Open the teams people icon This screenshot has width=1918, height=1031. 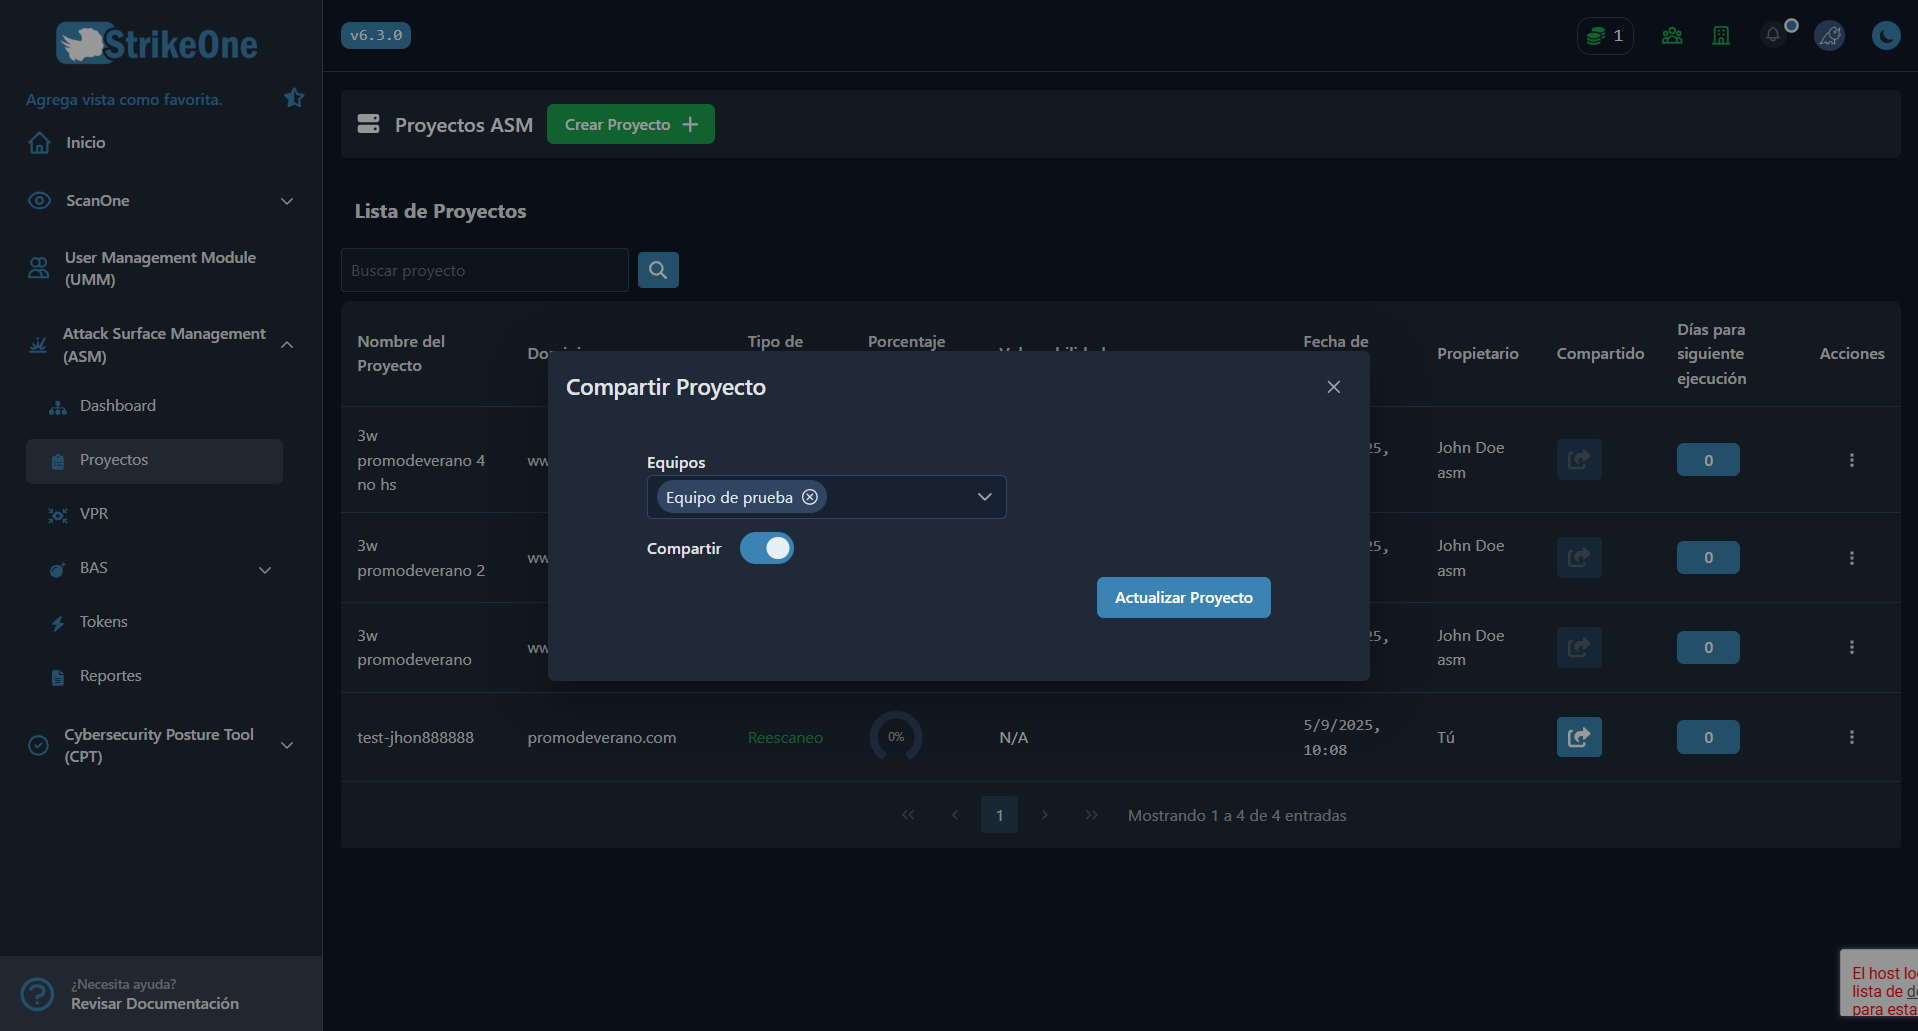point(1672,36)
